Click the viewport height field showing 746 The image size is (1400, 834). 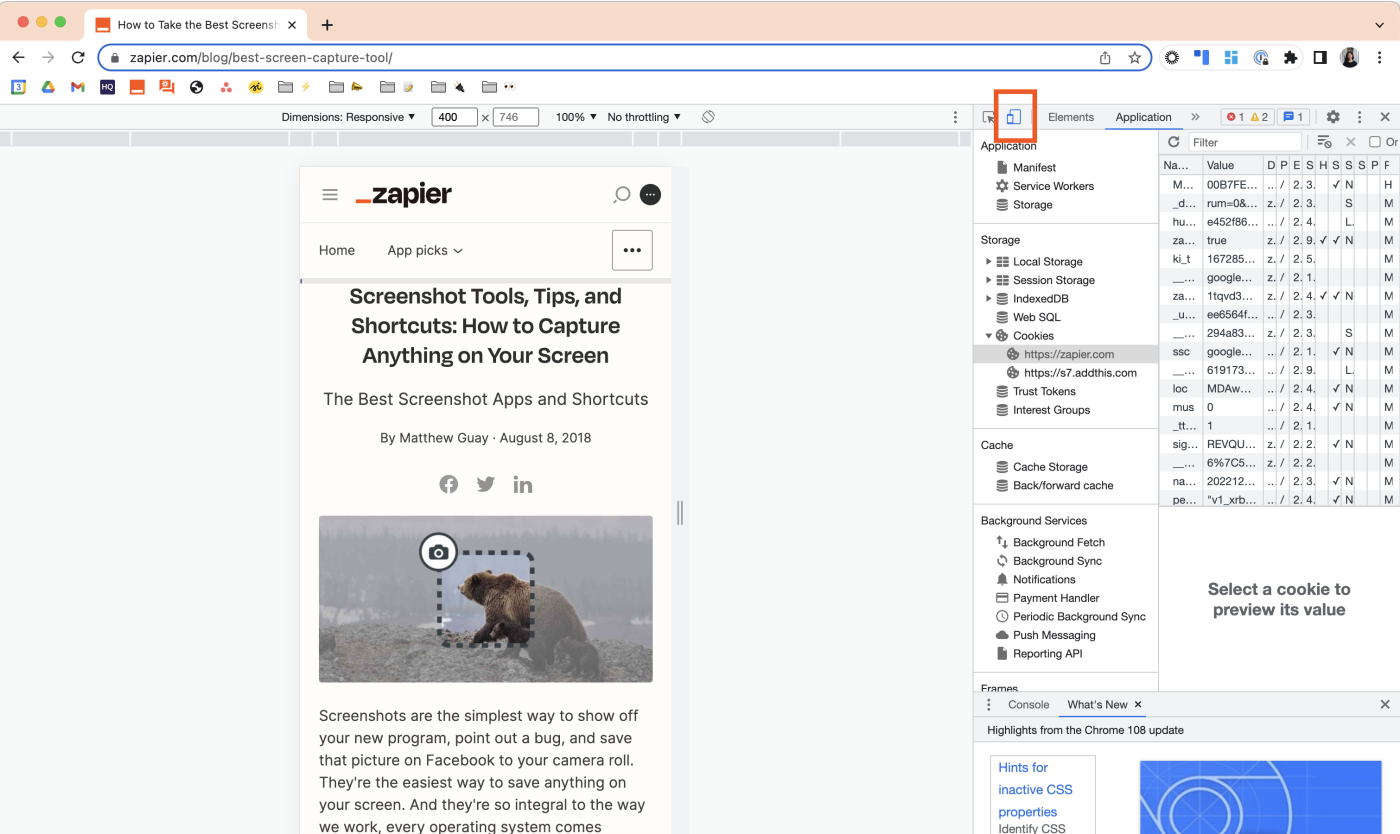coord(516,117)
